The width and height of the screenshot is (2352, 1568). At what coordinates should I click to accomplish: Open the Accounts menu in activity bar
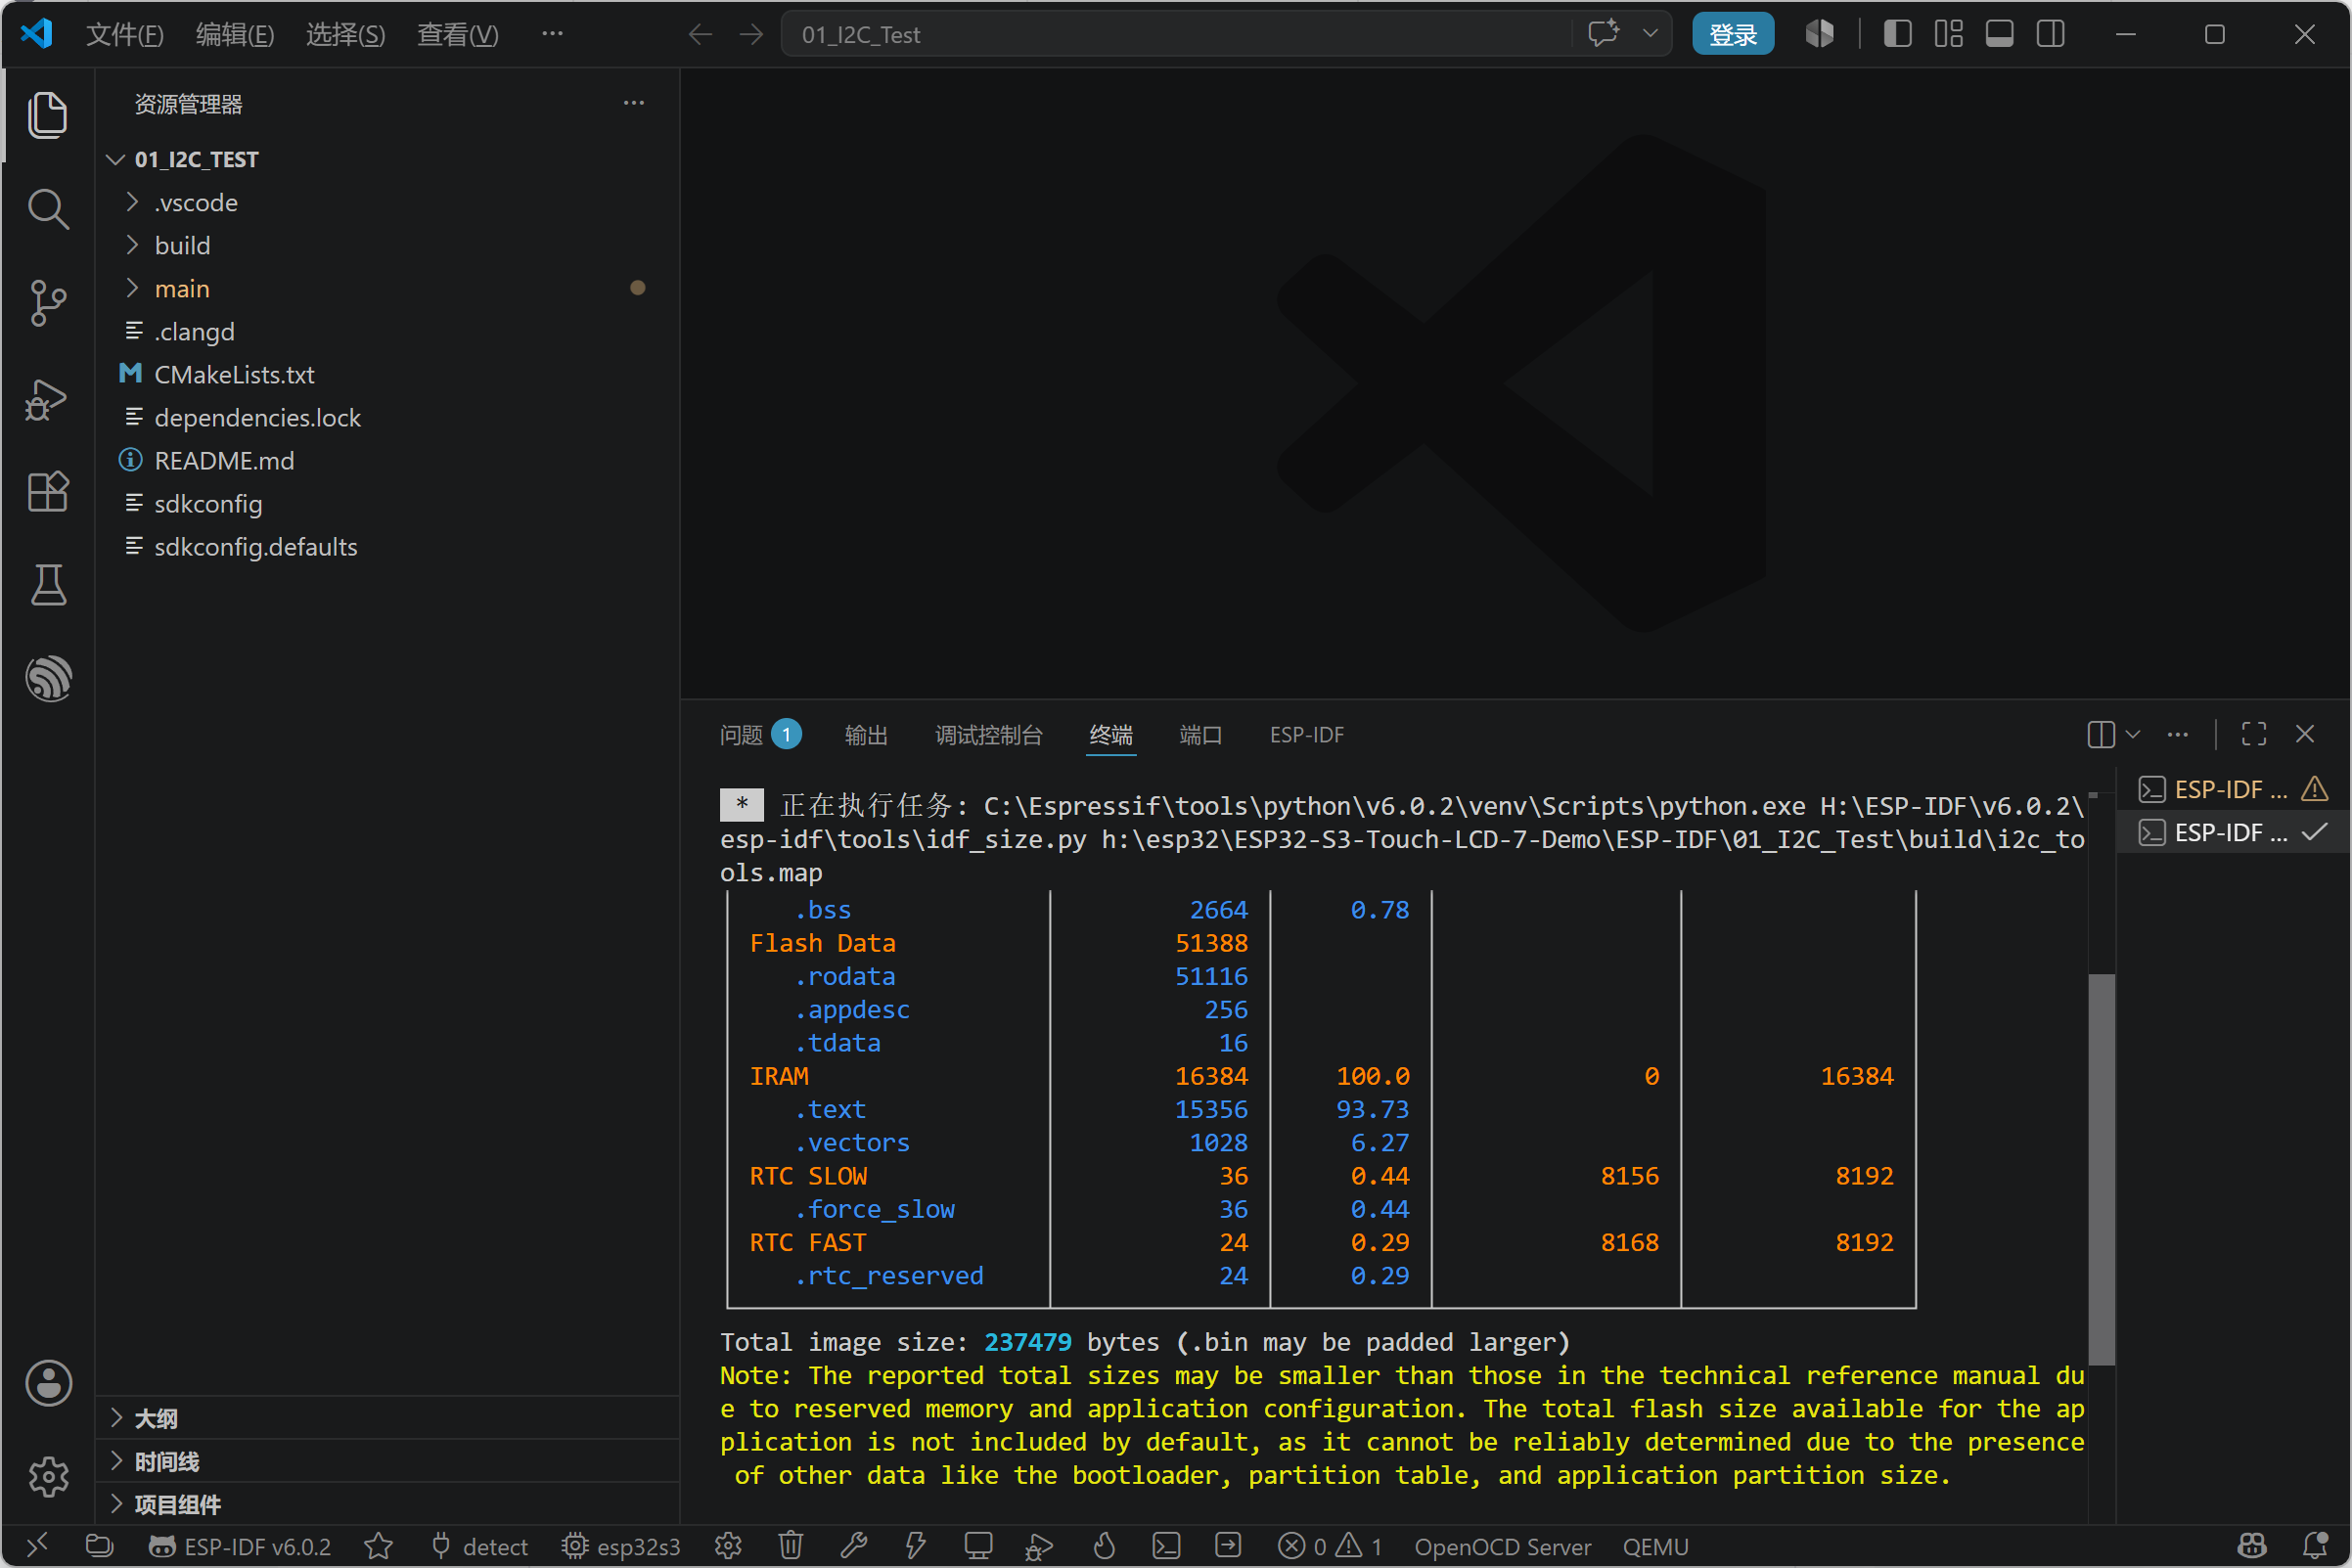pos(47,1384)
